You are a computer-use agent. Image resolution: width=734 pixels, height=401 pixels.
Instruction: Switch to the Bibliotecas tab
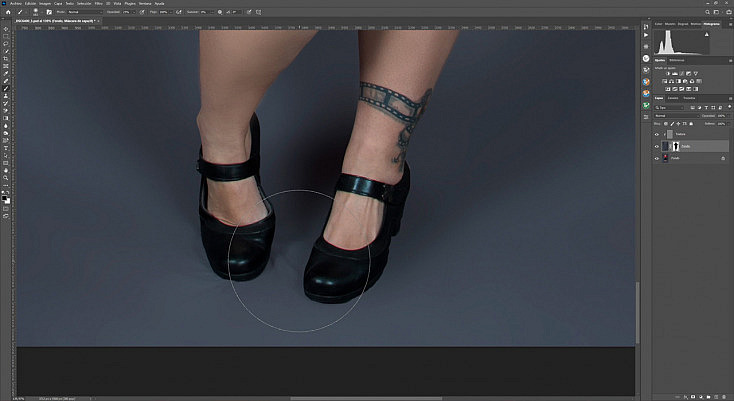[677, 60]
